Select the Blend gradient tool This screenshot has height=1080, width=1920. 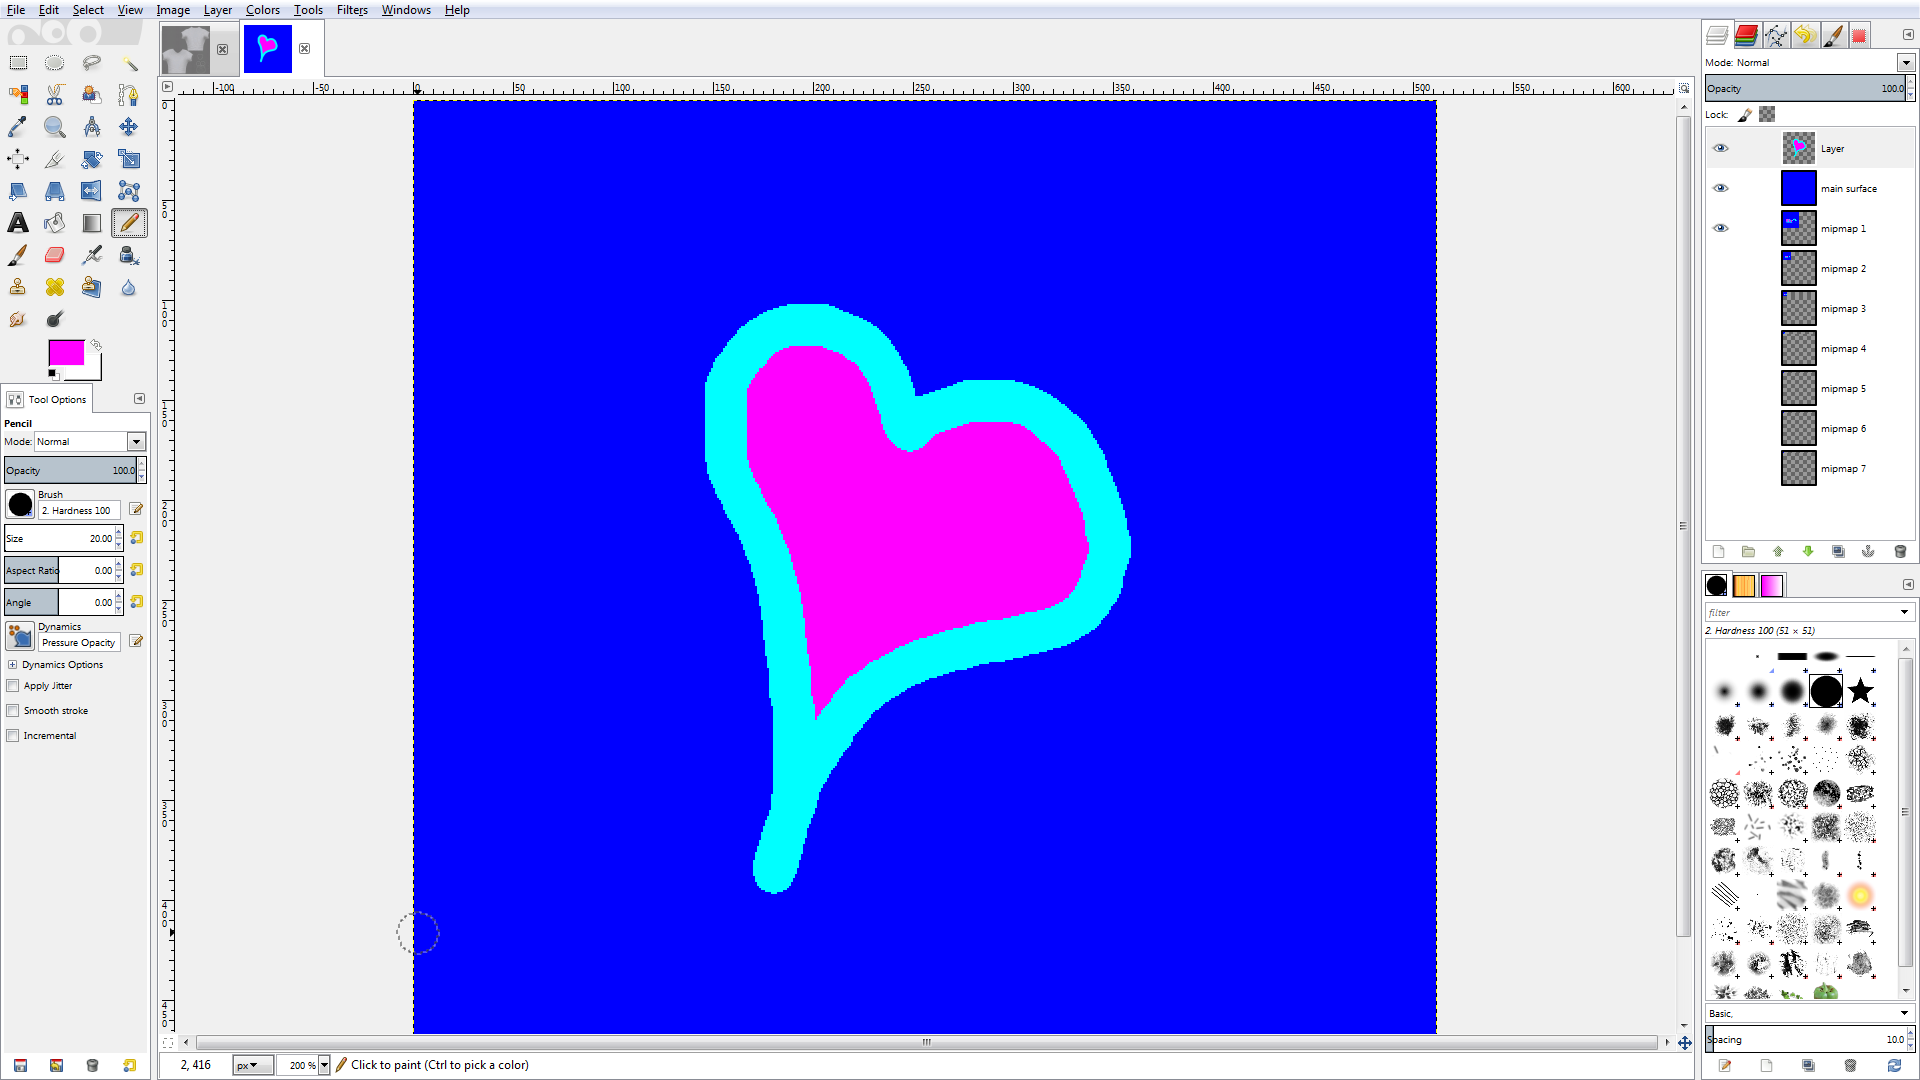coord(92,223)
